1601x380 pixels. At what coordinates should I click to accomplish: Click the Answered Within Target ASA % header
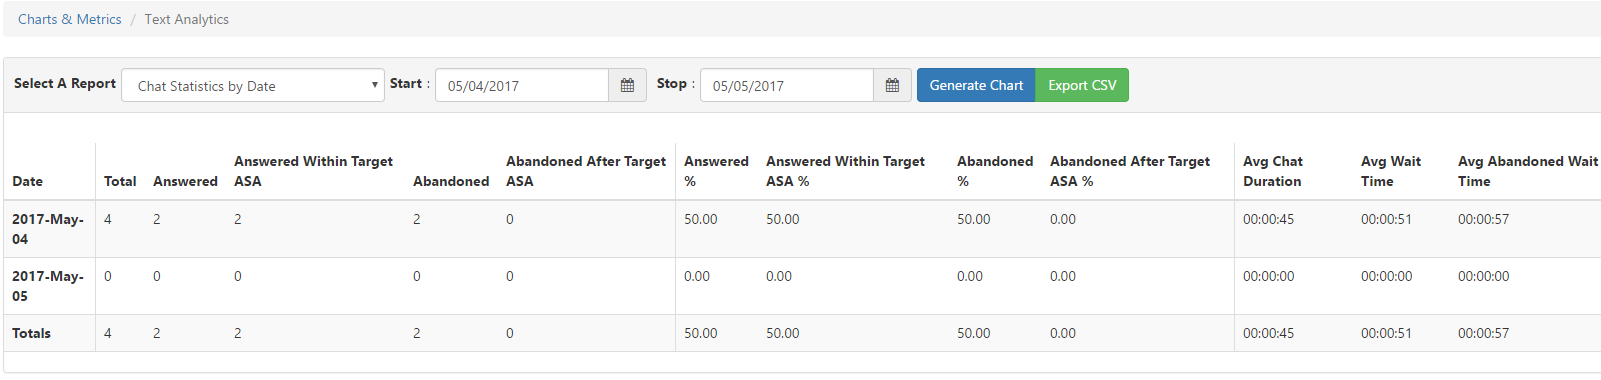click(845, 171)
